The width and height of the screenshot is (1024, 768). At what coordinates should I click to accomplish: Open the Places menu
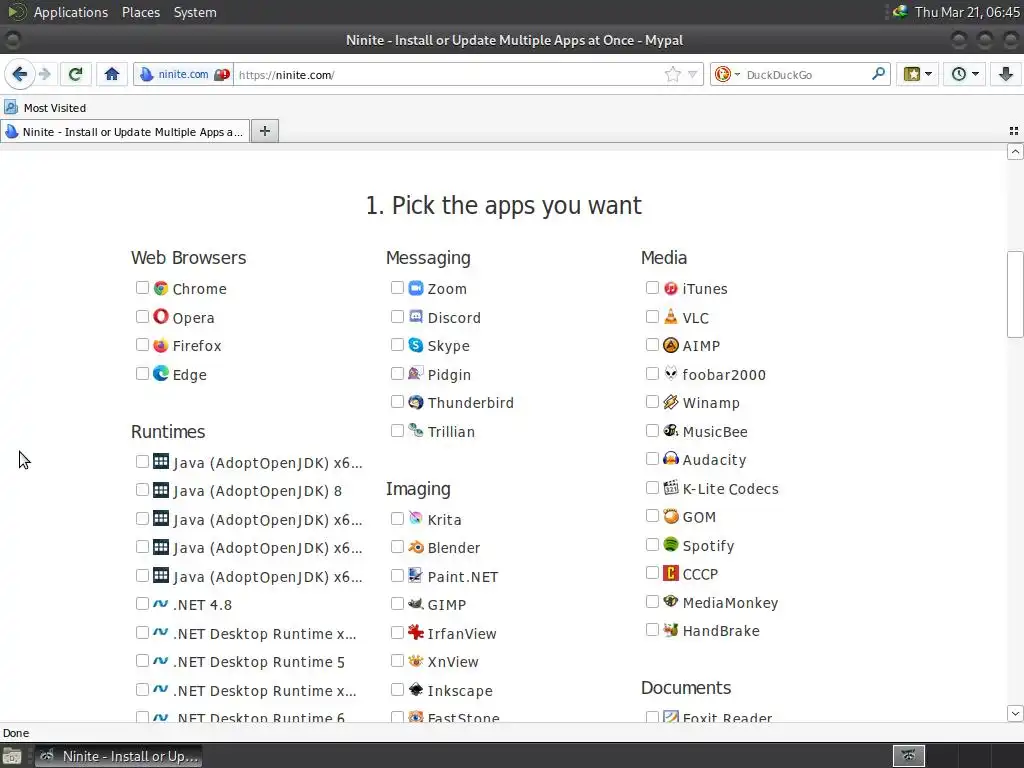coord(141,12)
